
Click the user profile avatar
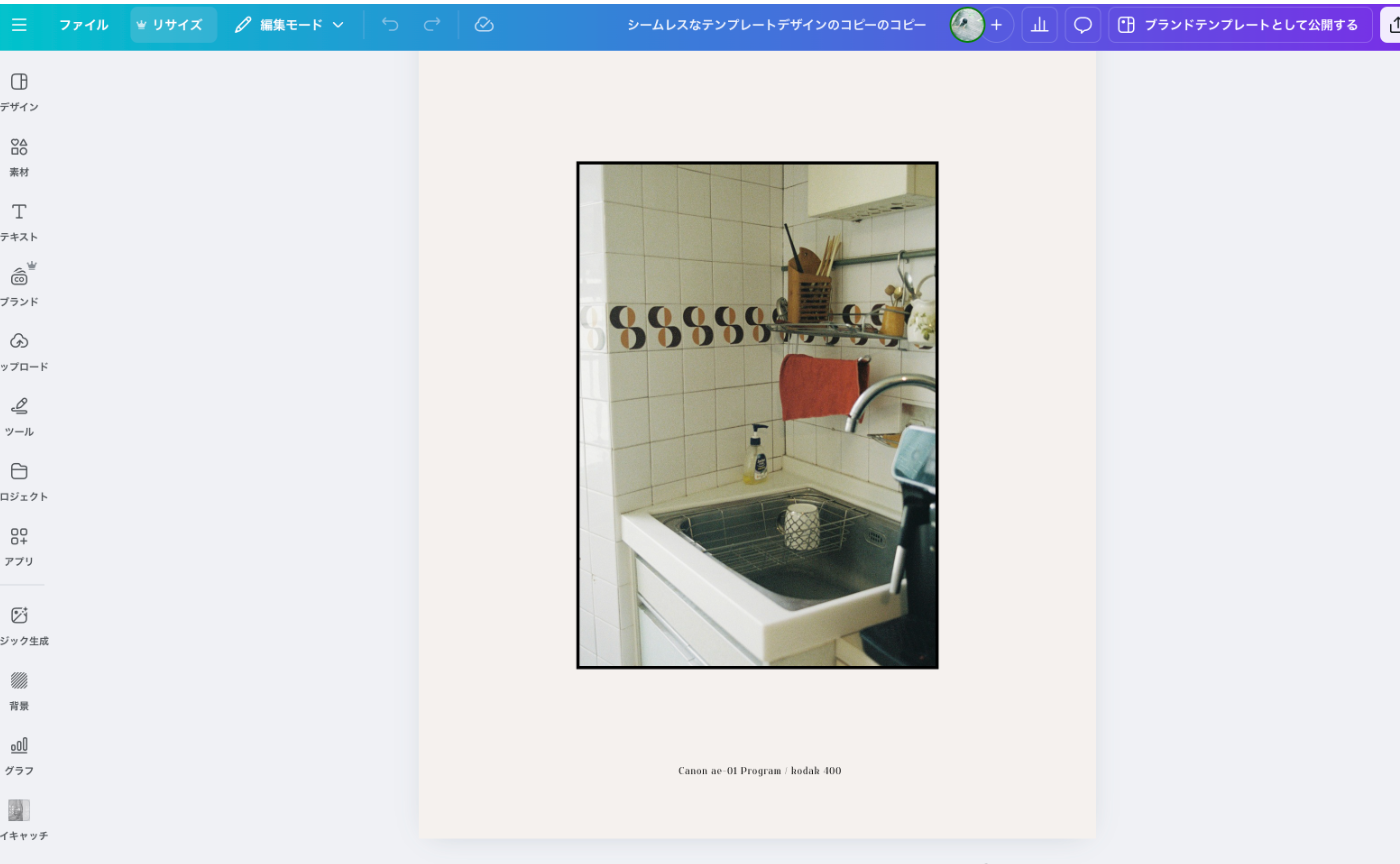(x=966, y=25)
